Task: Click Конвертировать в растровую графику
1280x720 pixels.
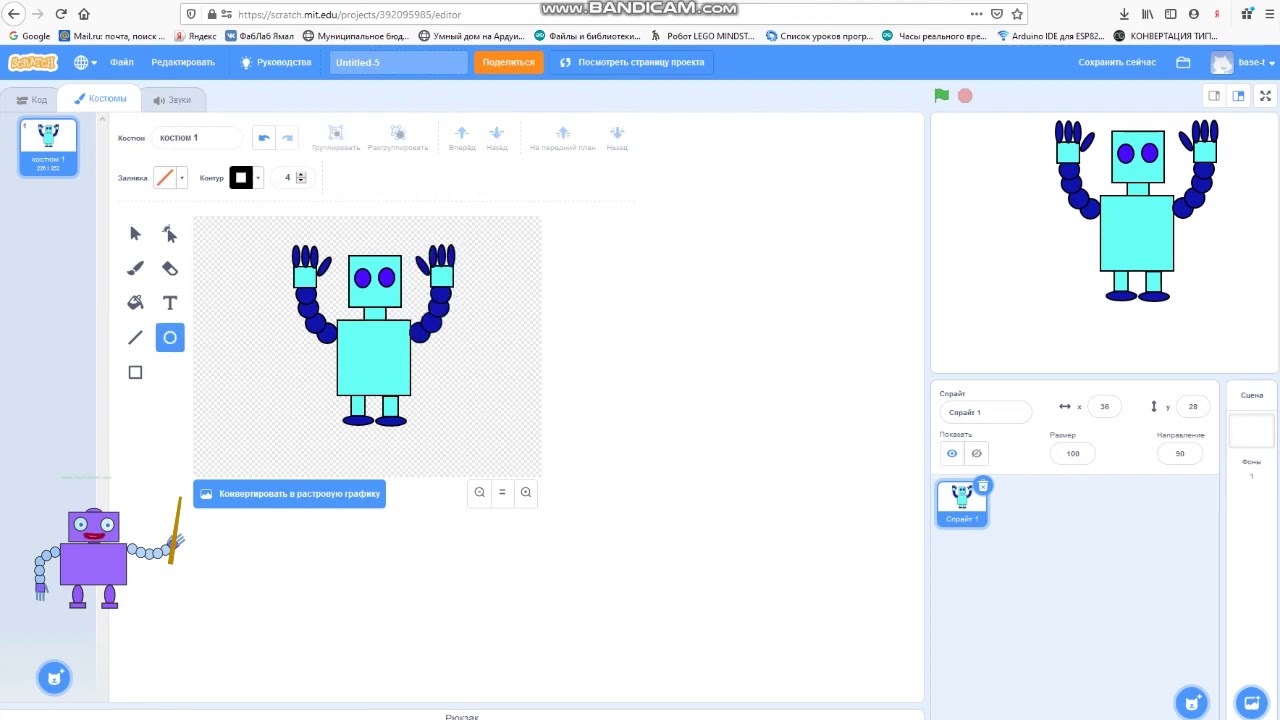Action: point(289,494)
